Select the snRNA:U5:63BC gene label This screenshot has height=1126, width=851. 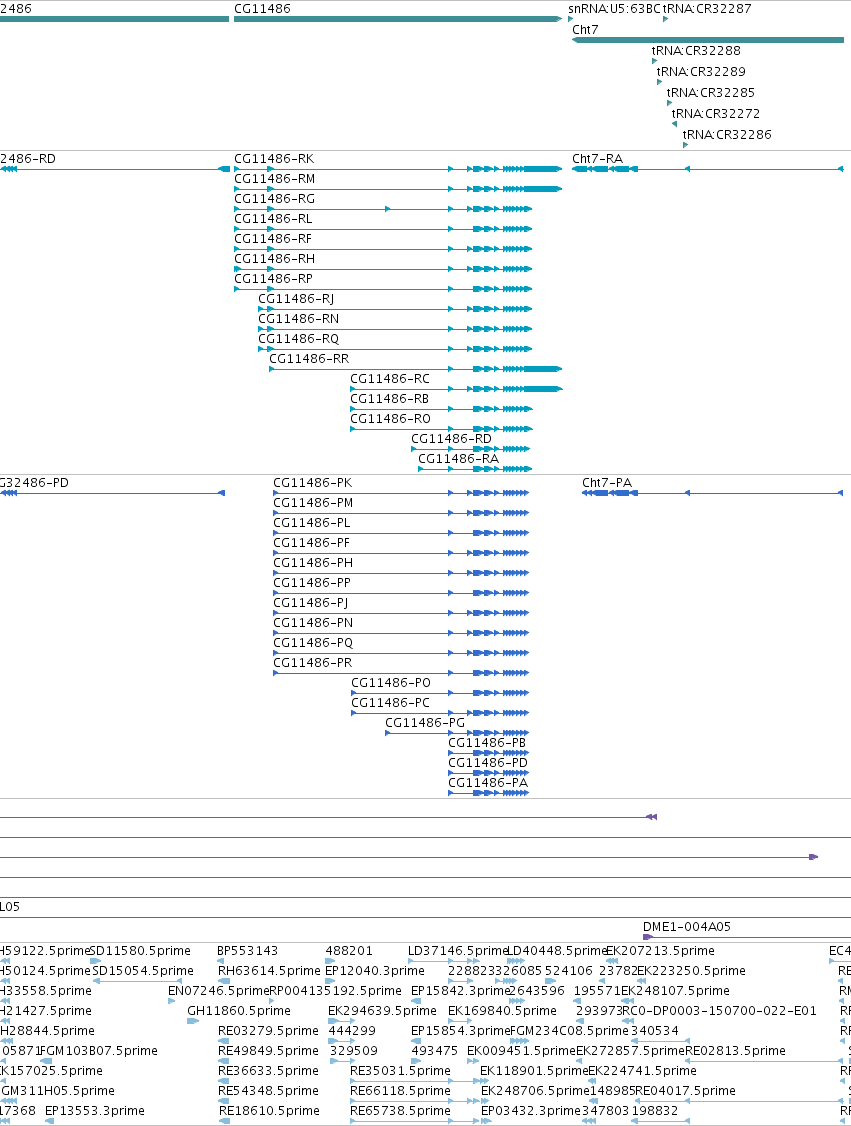[614, 9]
